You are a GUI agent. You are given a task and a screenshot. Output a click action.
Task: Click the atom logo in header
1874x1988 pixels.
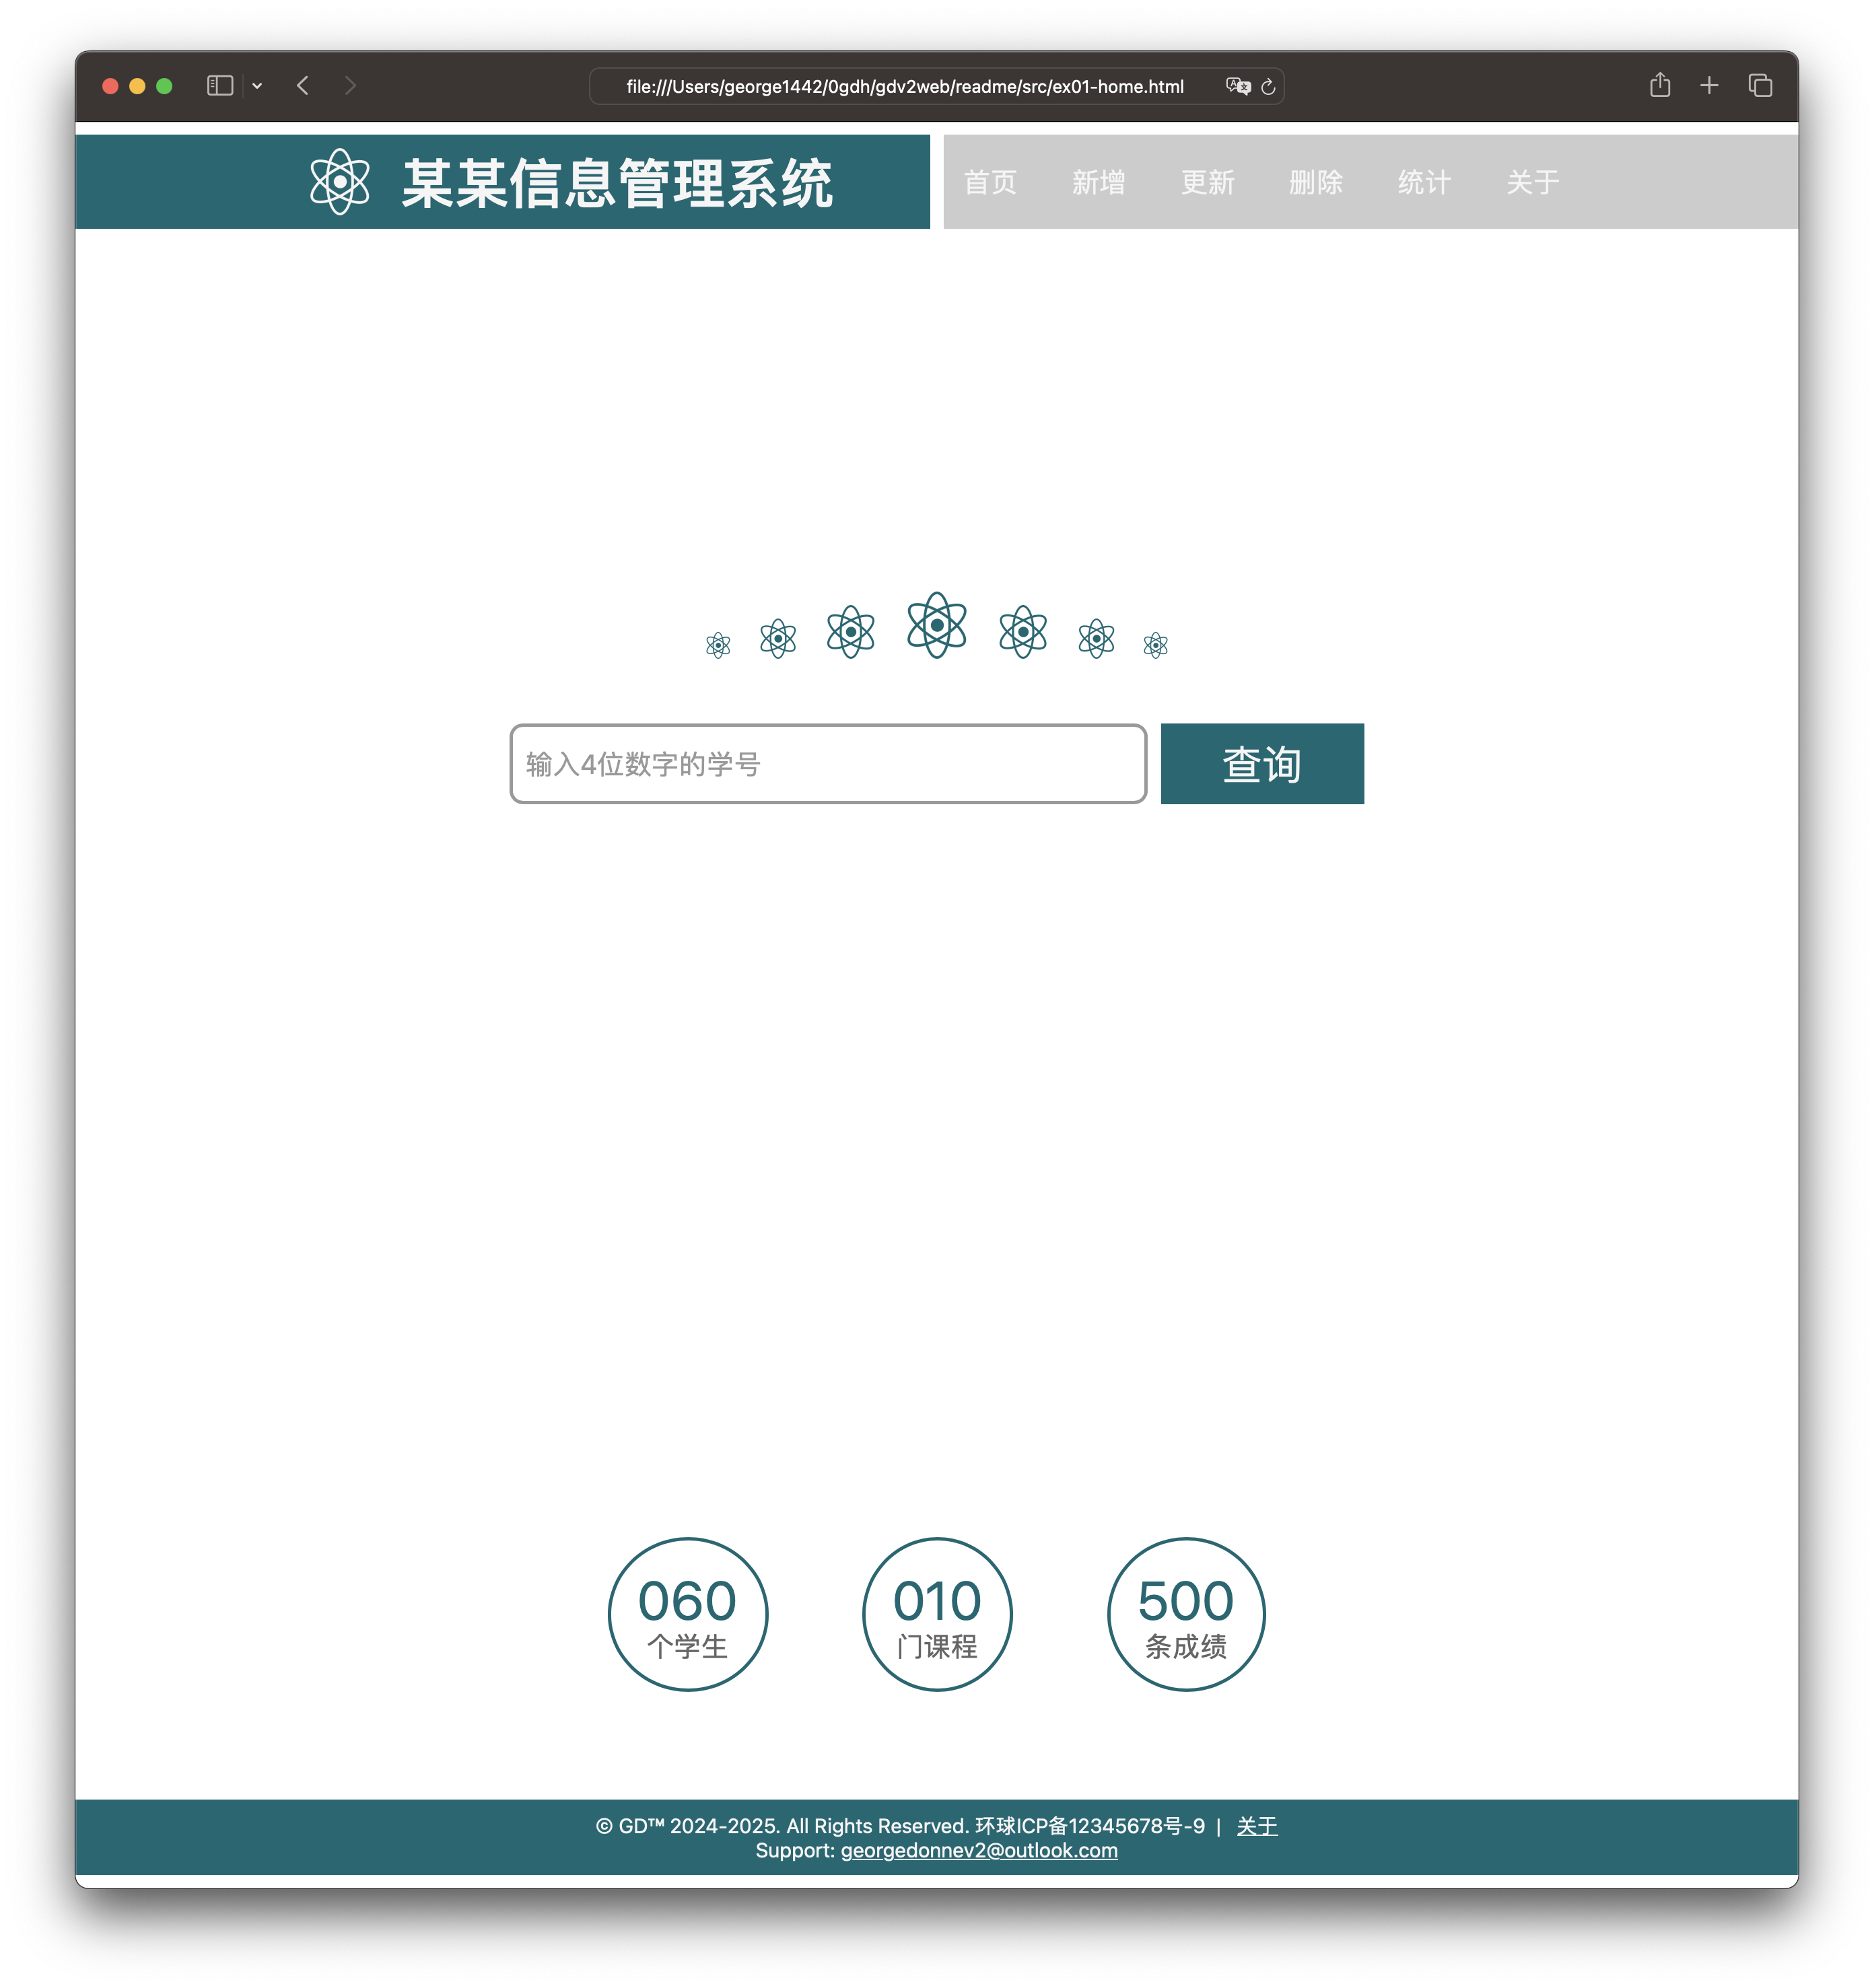[x=340, y=182]
